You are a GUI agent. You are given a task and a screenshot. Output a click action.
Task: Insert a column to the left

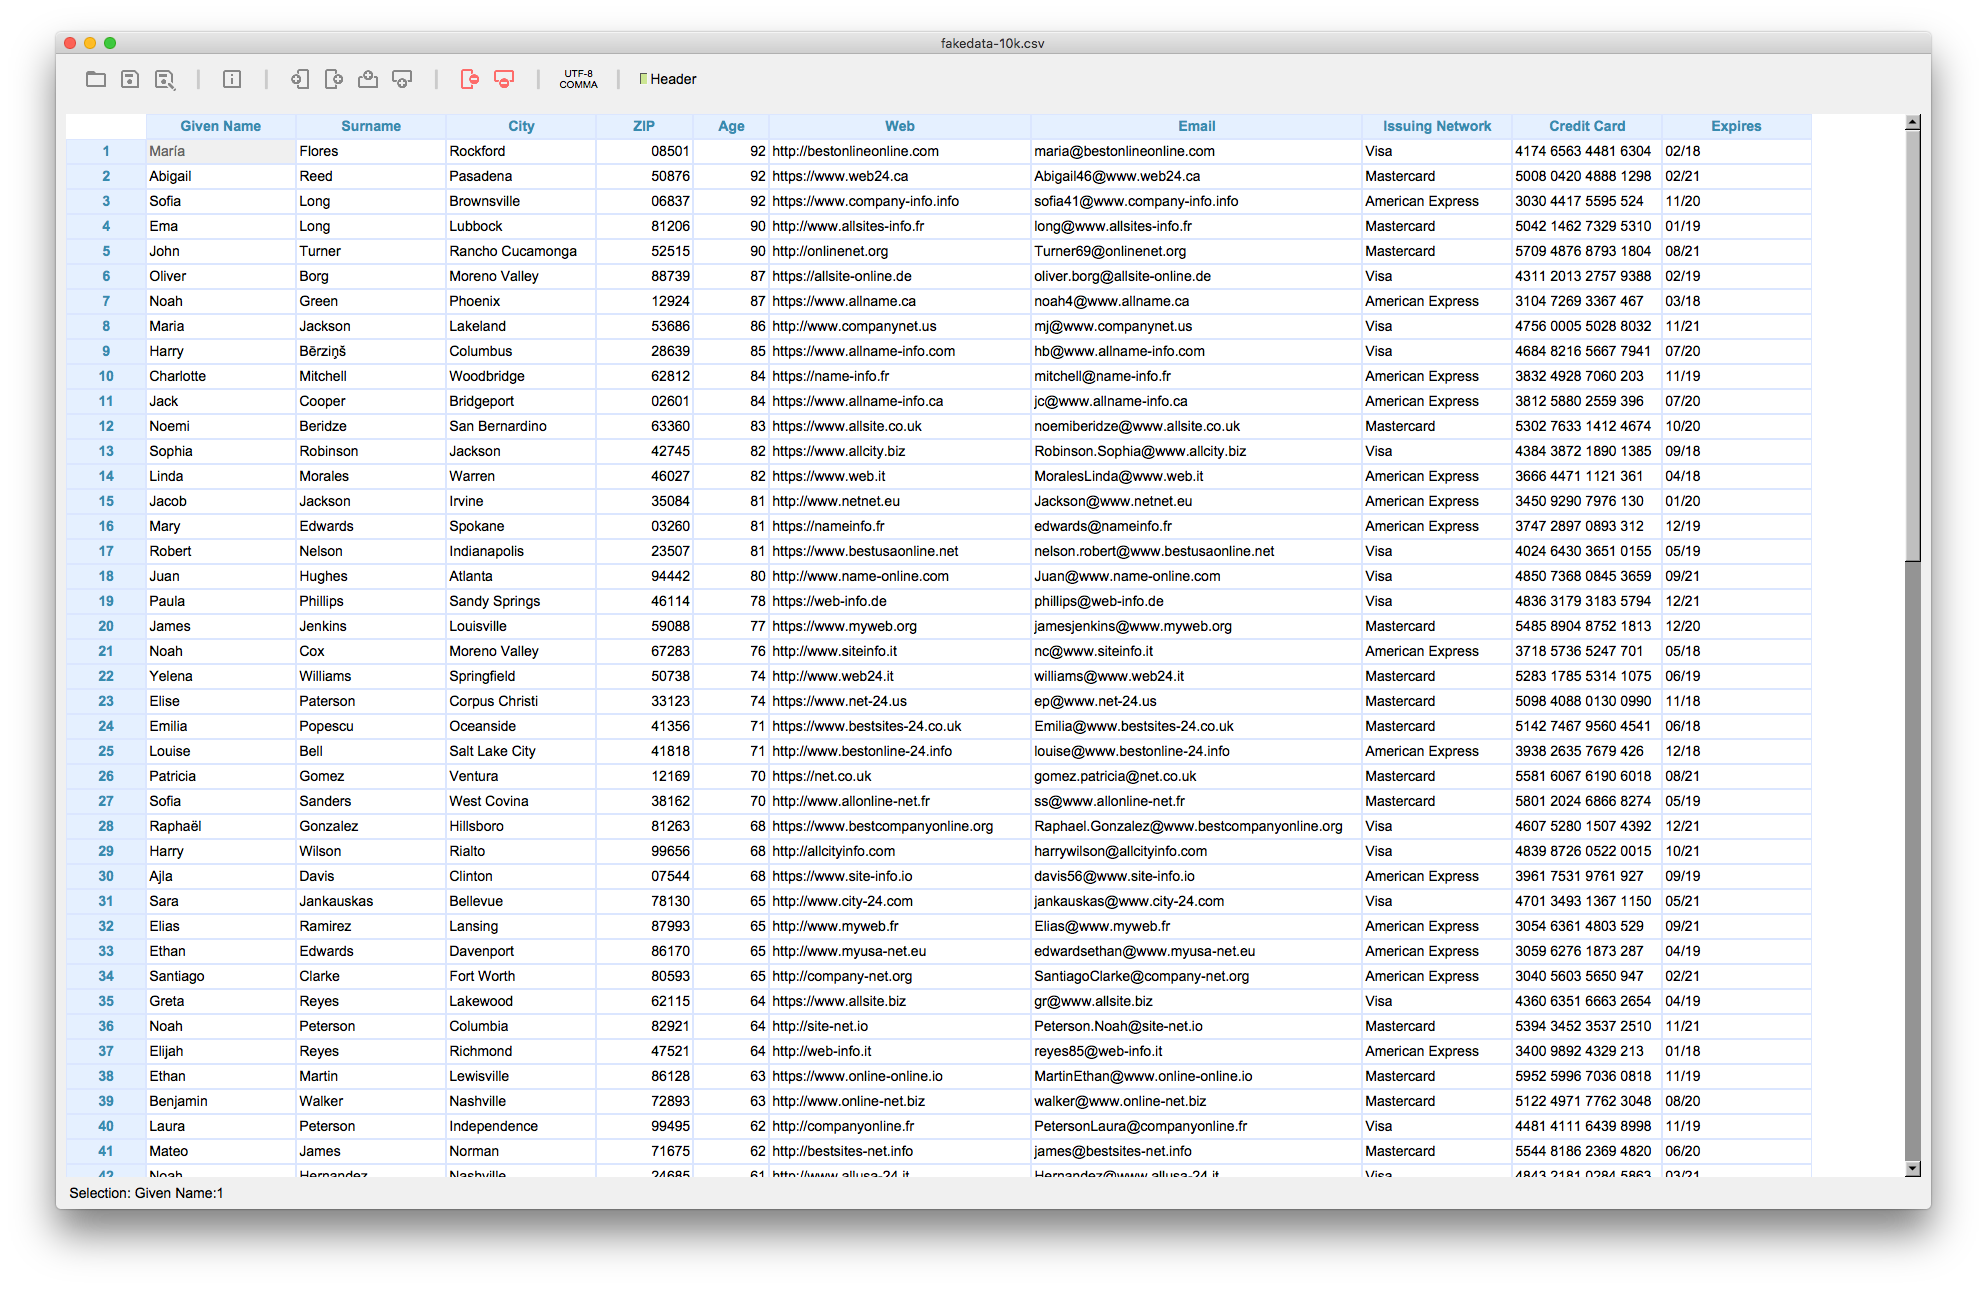click(299, 79)
